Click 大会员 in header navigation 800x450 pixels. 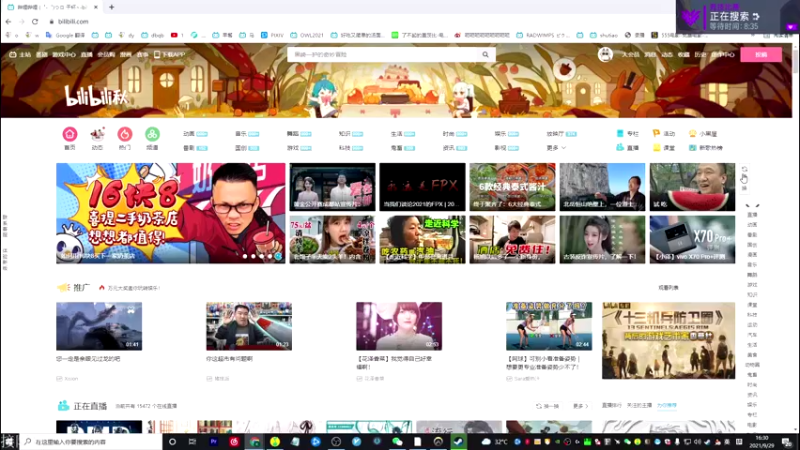tap(631, 55)
